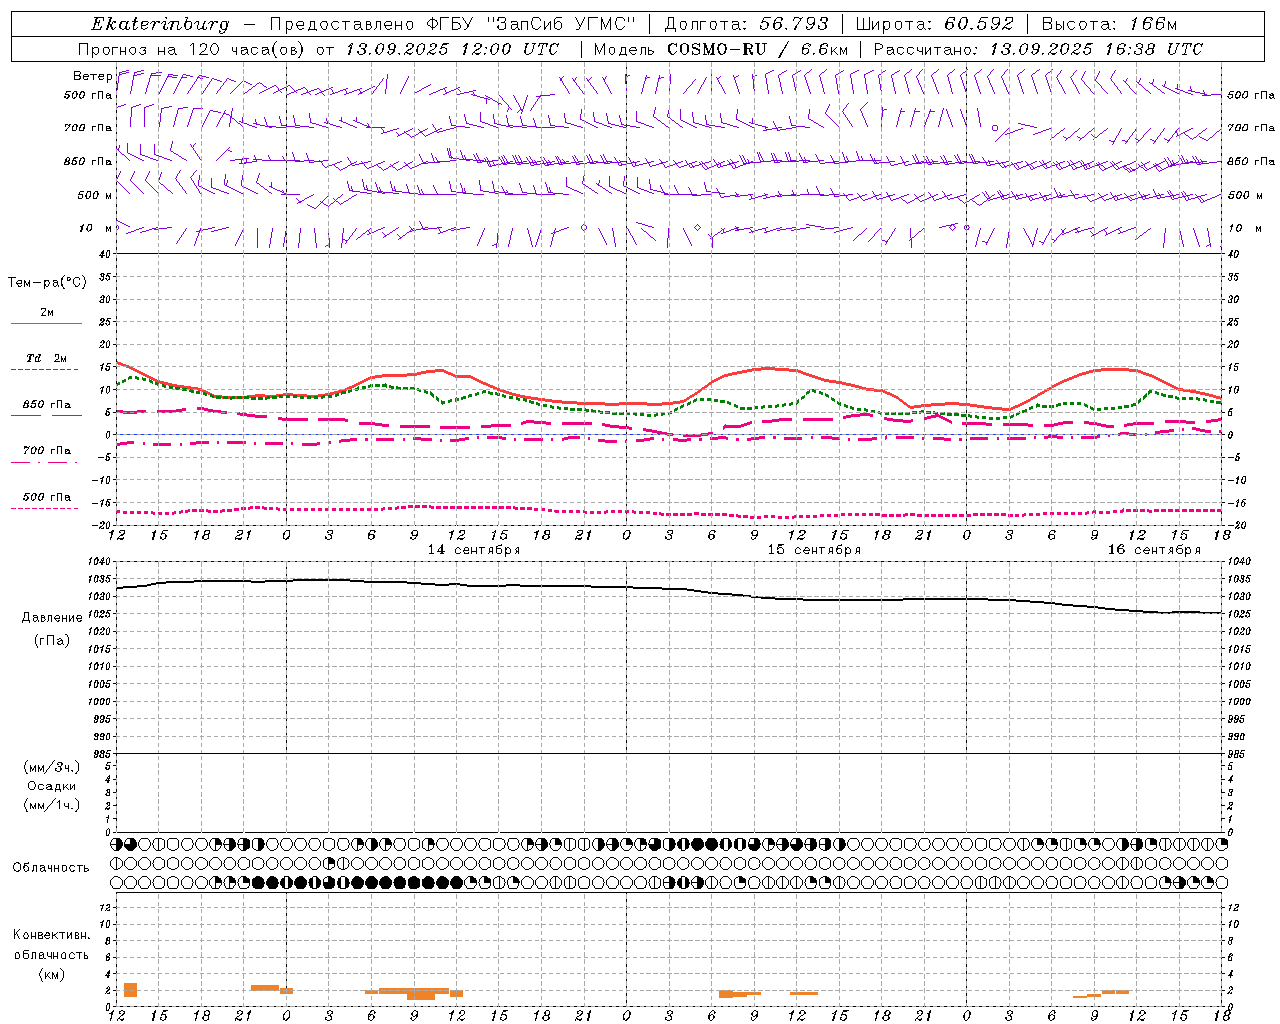Select the 'Предоставлено ФГБУ "ЗапСиб УГМС"' label
The width and height of the screenshot is (1280, 1024).
(453, 24)
